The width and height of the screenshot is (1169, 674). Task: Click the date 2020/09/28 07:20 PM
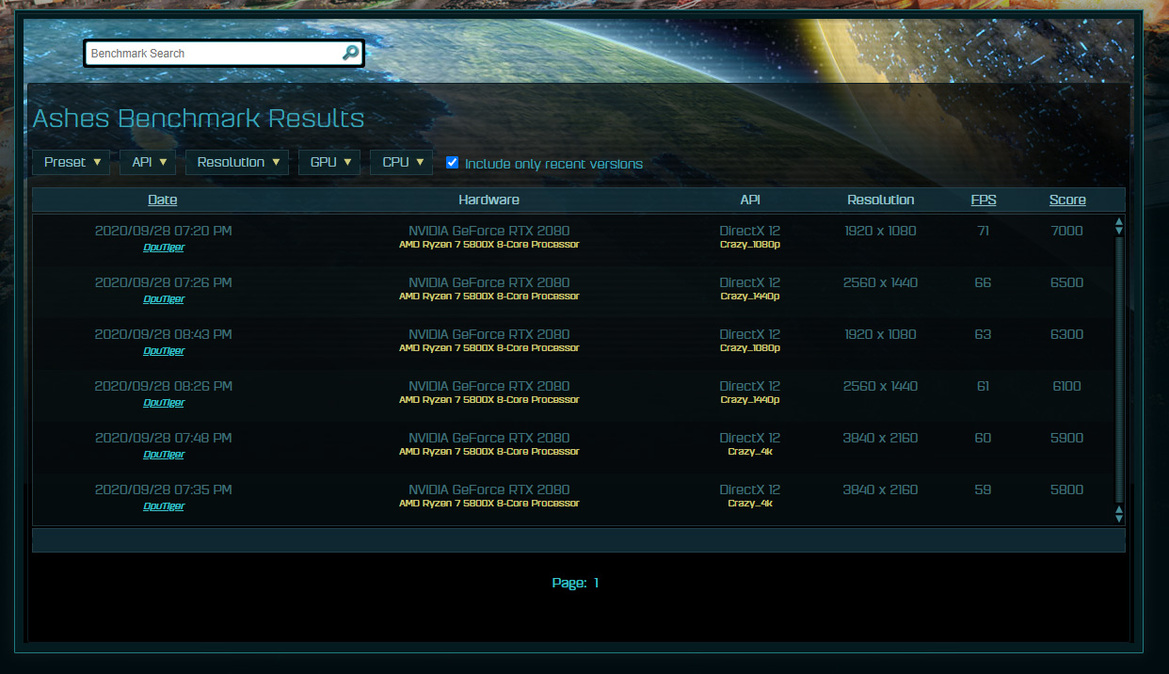[x=163, y=231]
